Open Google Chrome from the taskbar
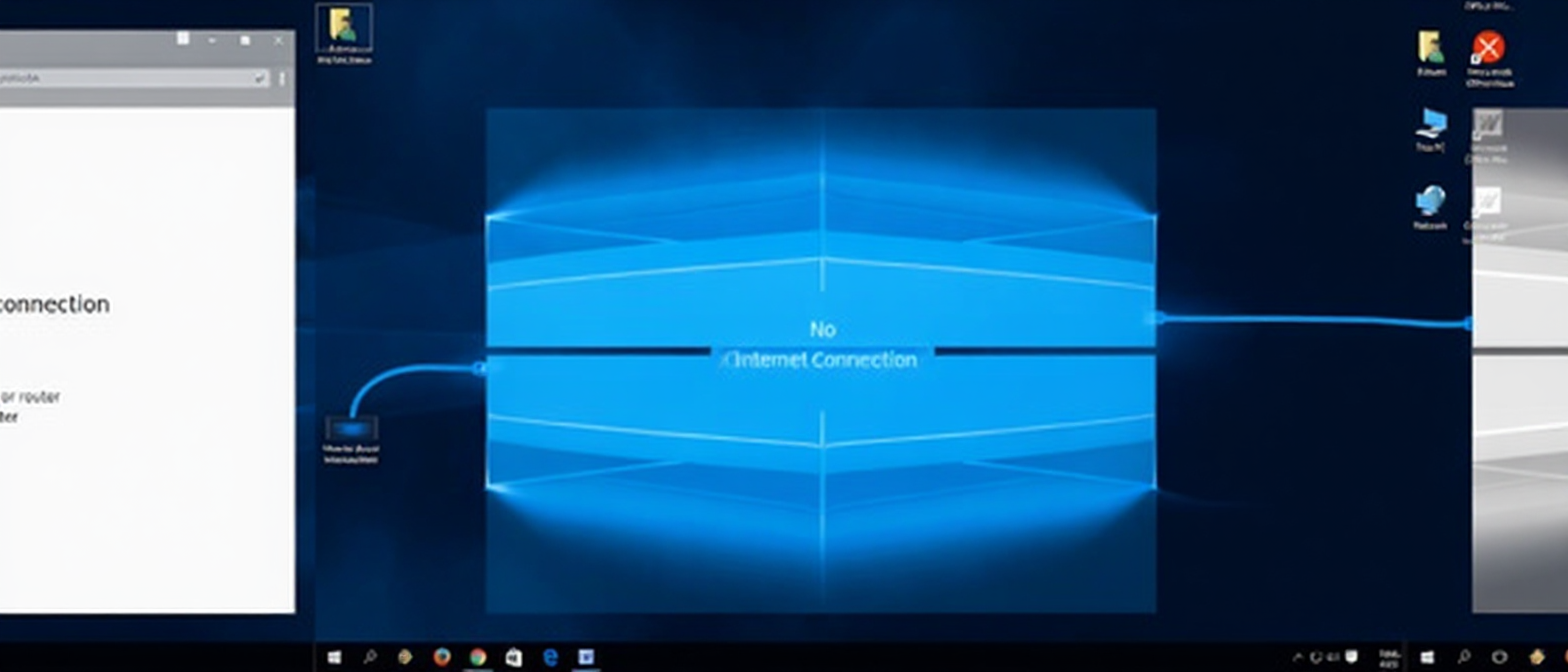 pos(478,657)
